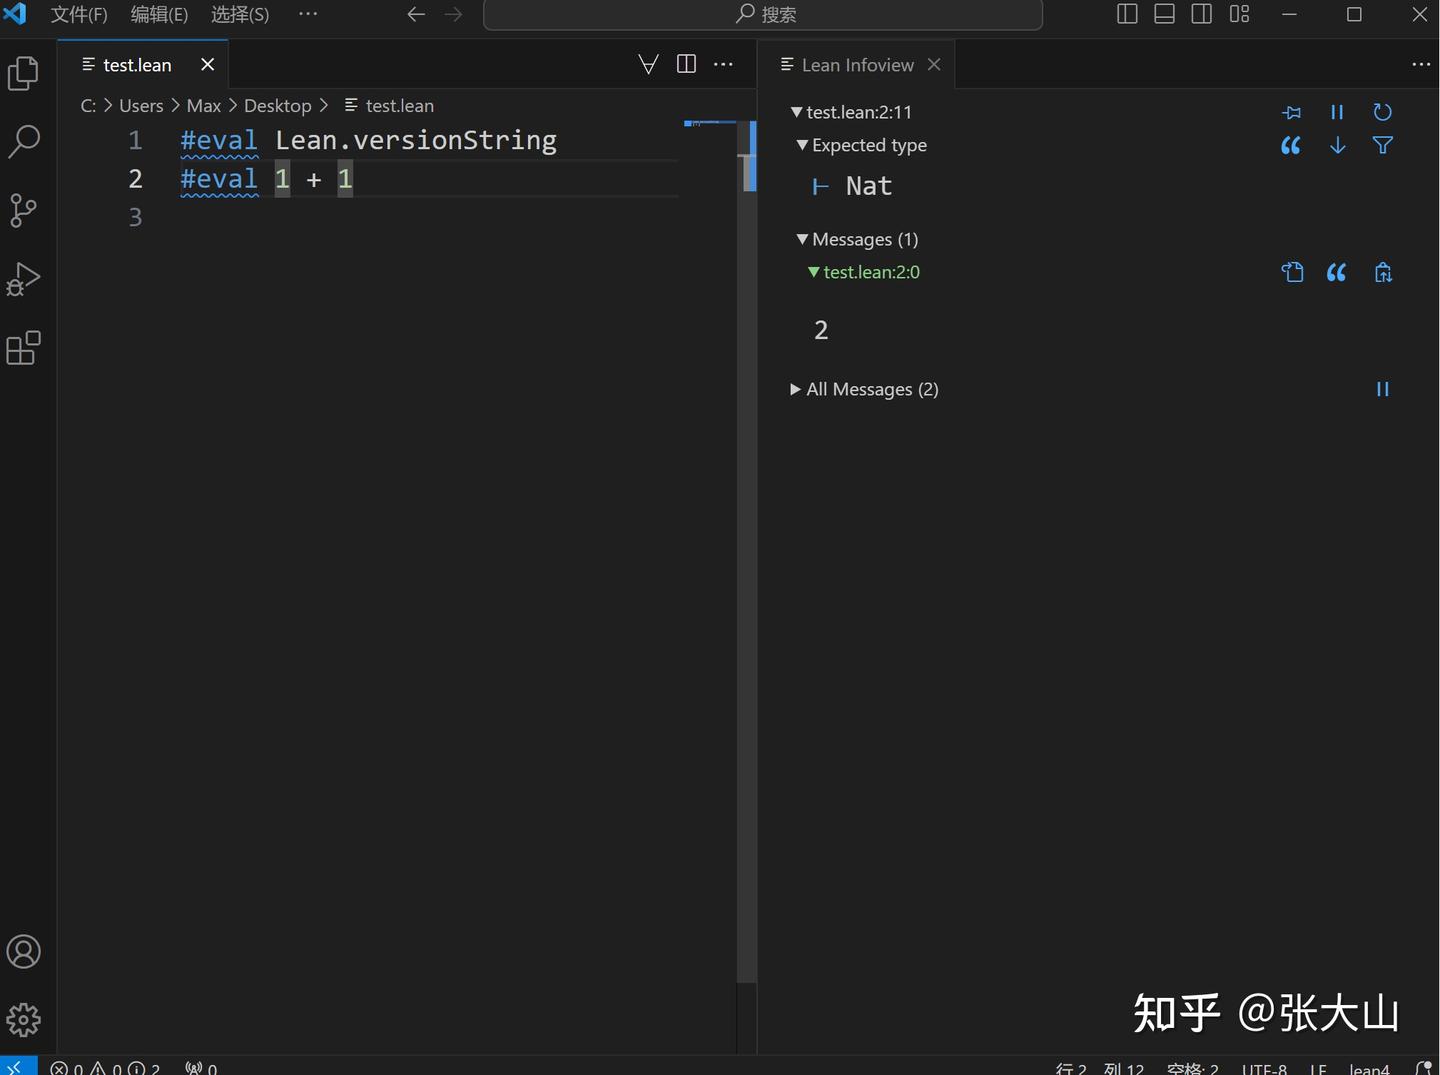Pause Lean Infoview updates
Screen dimensions: 1440x1075
point(1338,112)
